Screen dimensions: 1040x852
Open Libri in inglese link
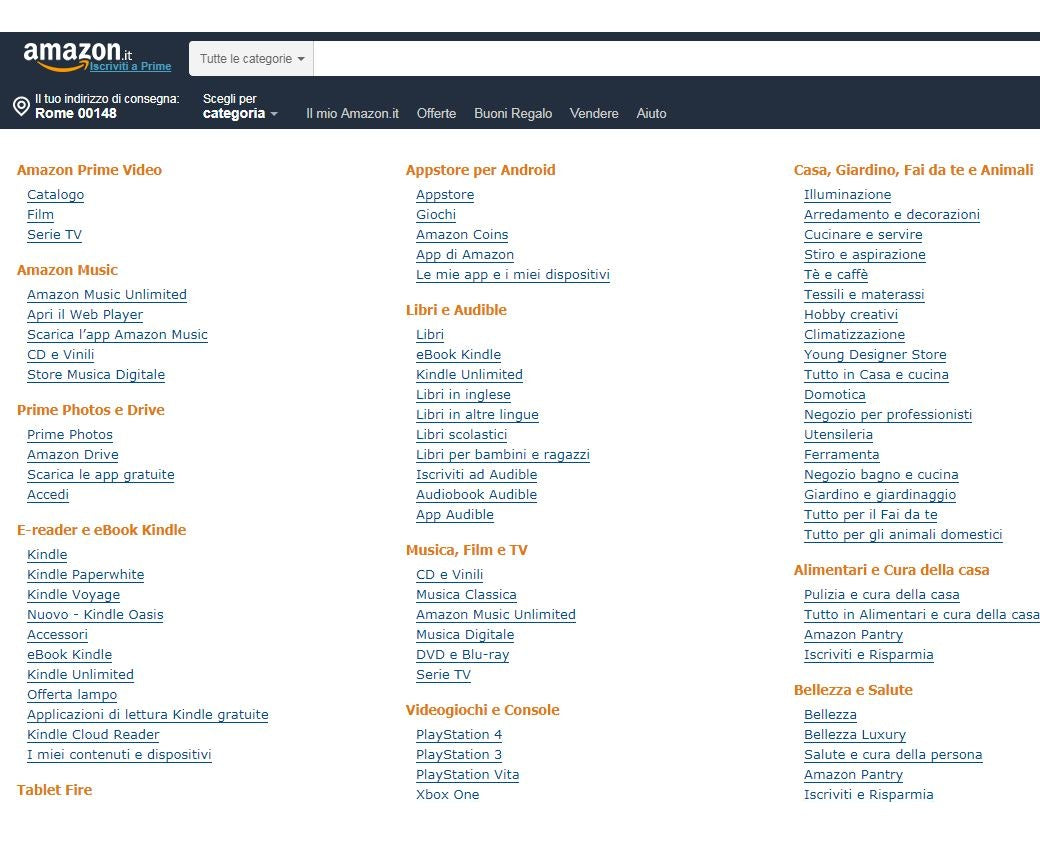(x=463, y=395)
